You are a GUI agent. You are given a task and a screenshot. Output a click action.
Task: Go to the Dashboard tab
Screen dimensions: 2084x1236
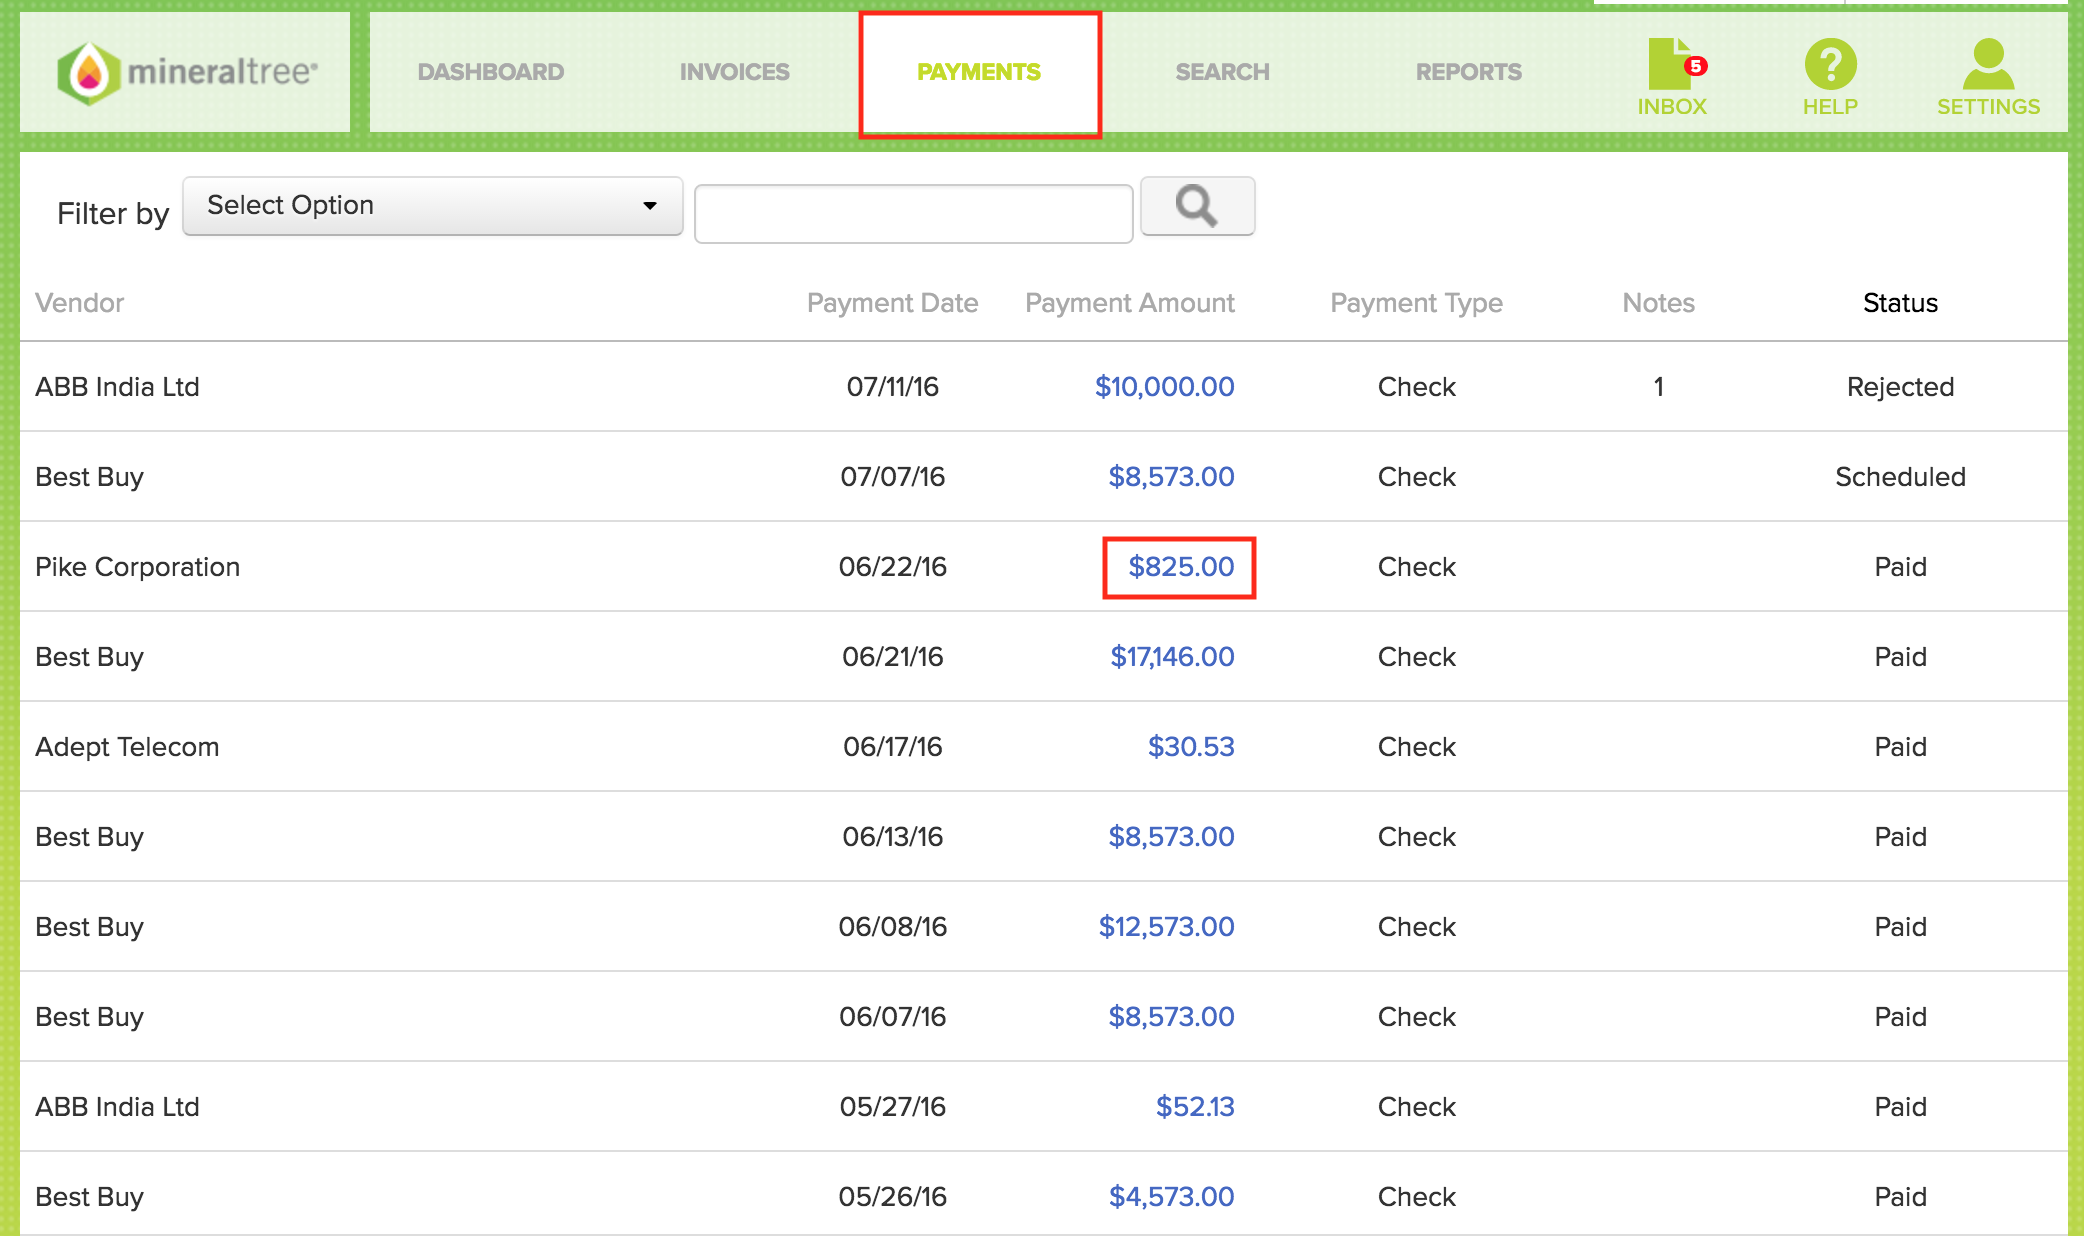point(491,72)
